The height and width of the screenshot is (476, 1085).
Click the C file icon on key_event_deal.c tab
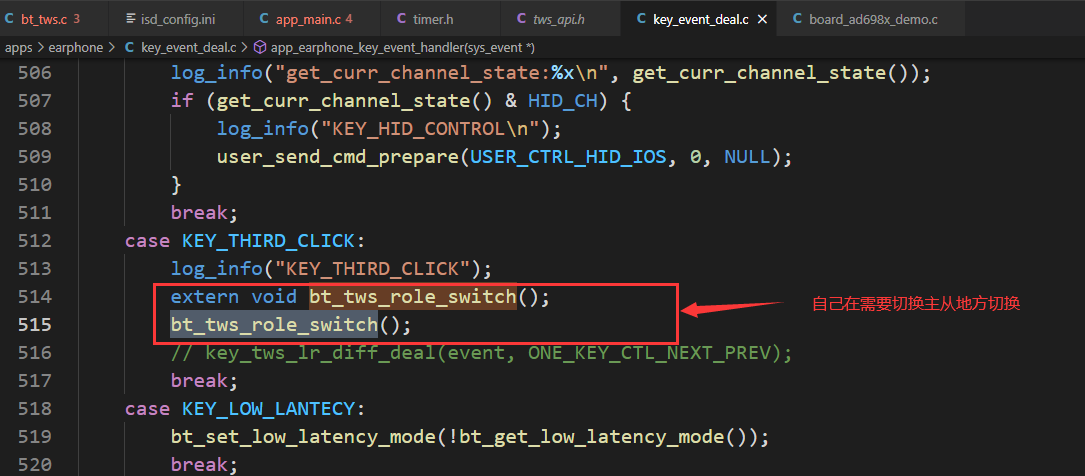641,19
